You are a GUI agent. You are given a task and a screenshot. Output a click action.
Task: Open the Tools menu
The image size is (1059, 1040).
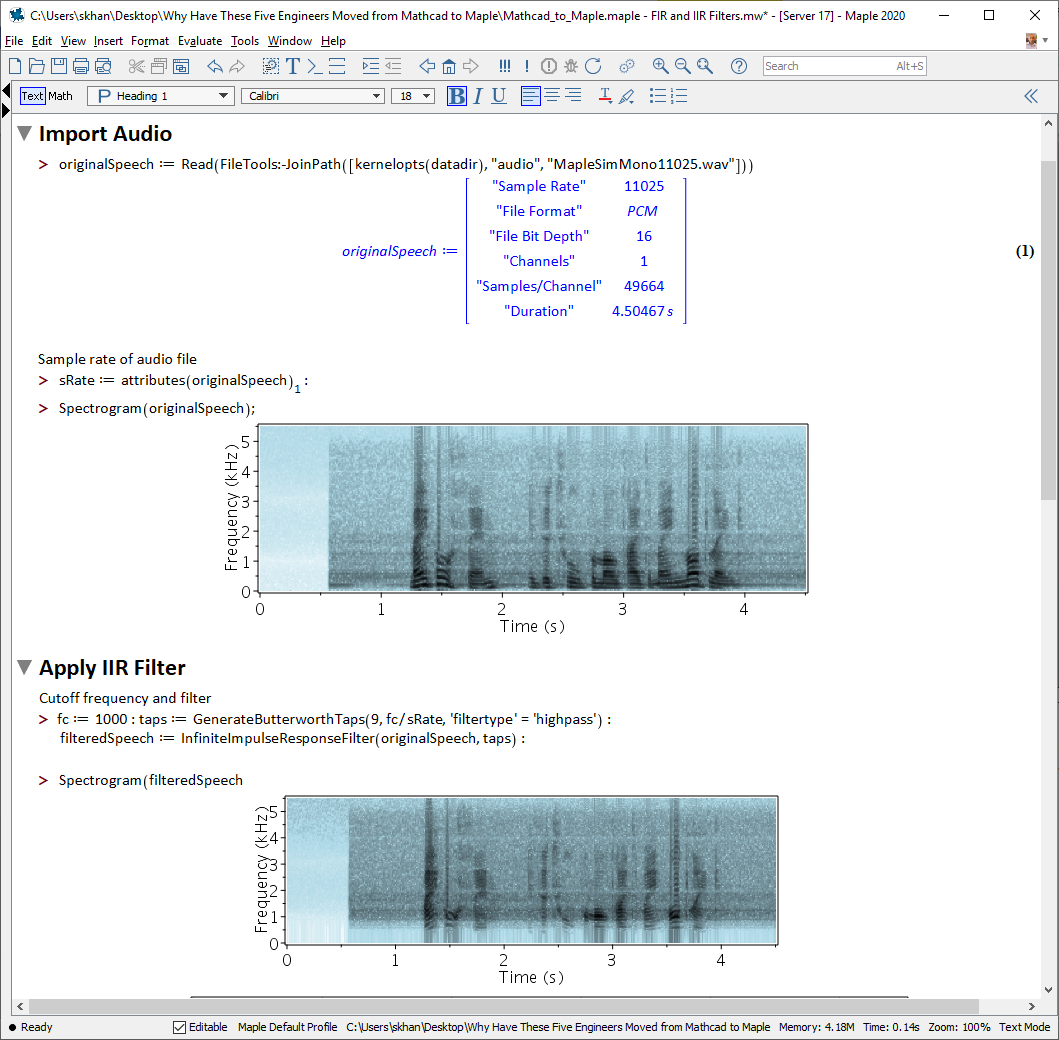click(x=244, y=41)
